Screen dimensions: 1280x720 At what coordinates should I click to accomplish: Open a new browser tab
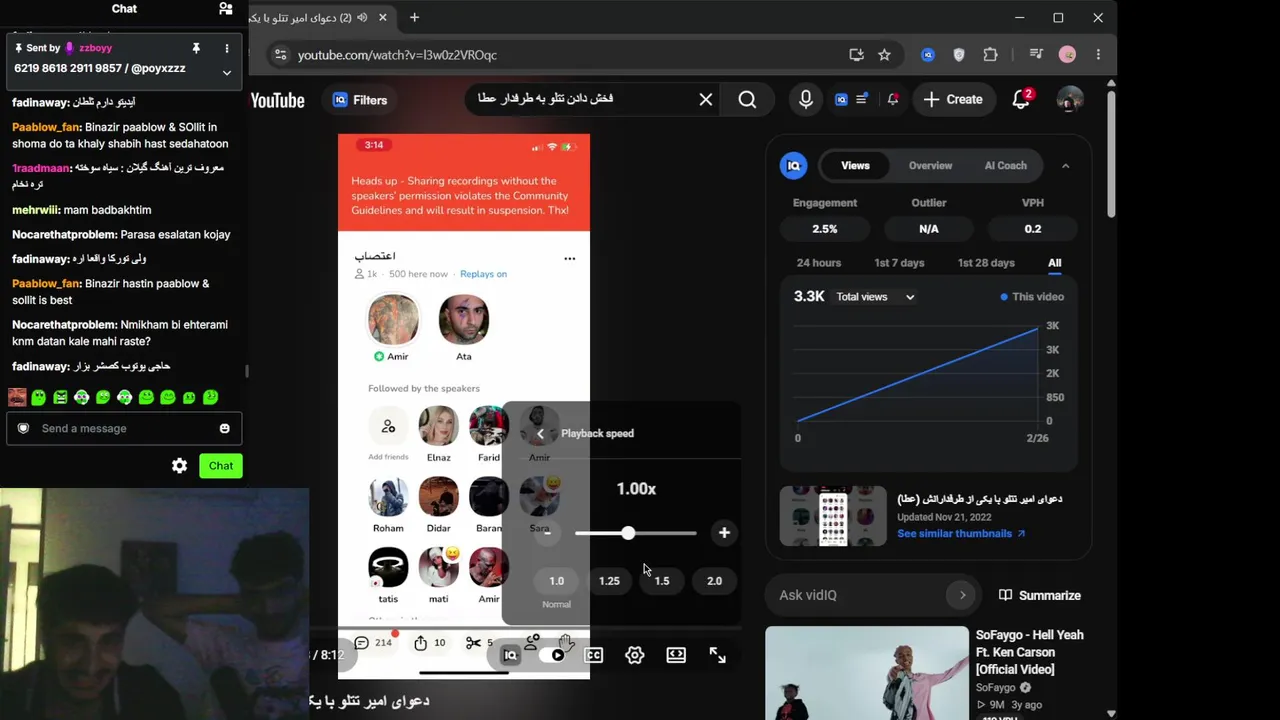pyautogui.click(x=414, y=17)
